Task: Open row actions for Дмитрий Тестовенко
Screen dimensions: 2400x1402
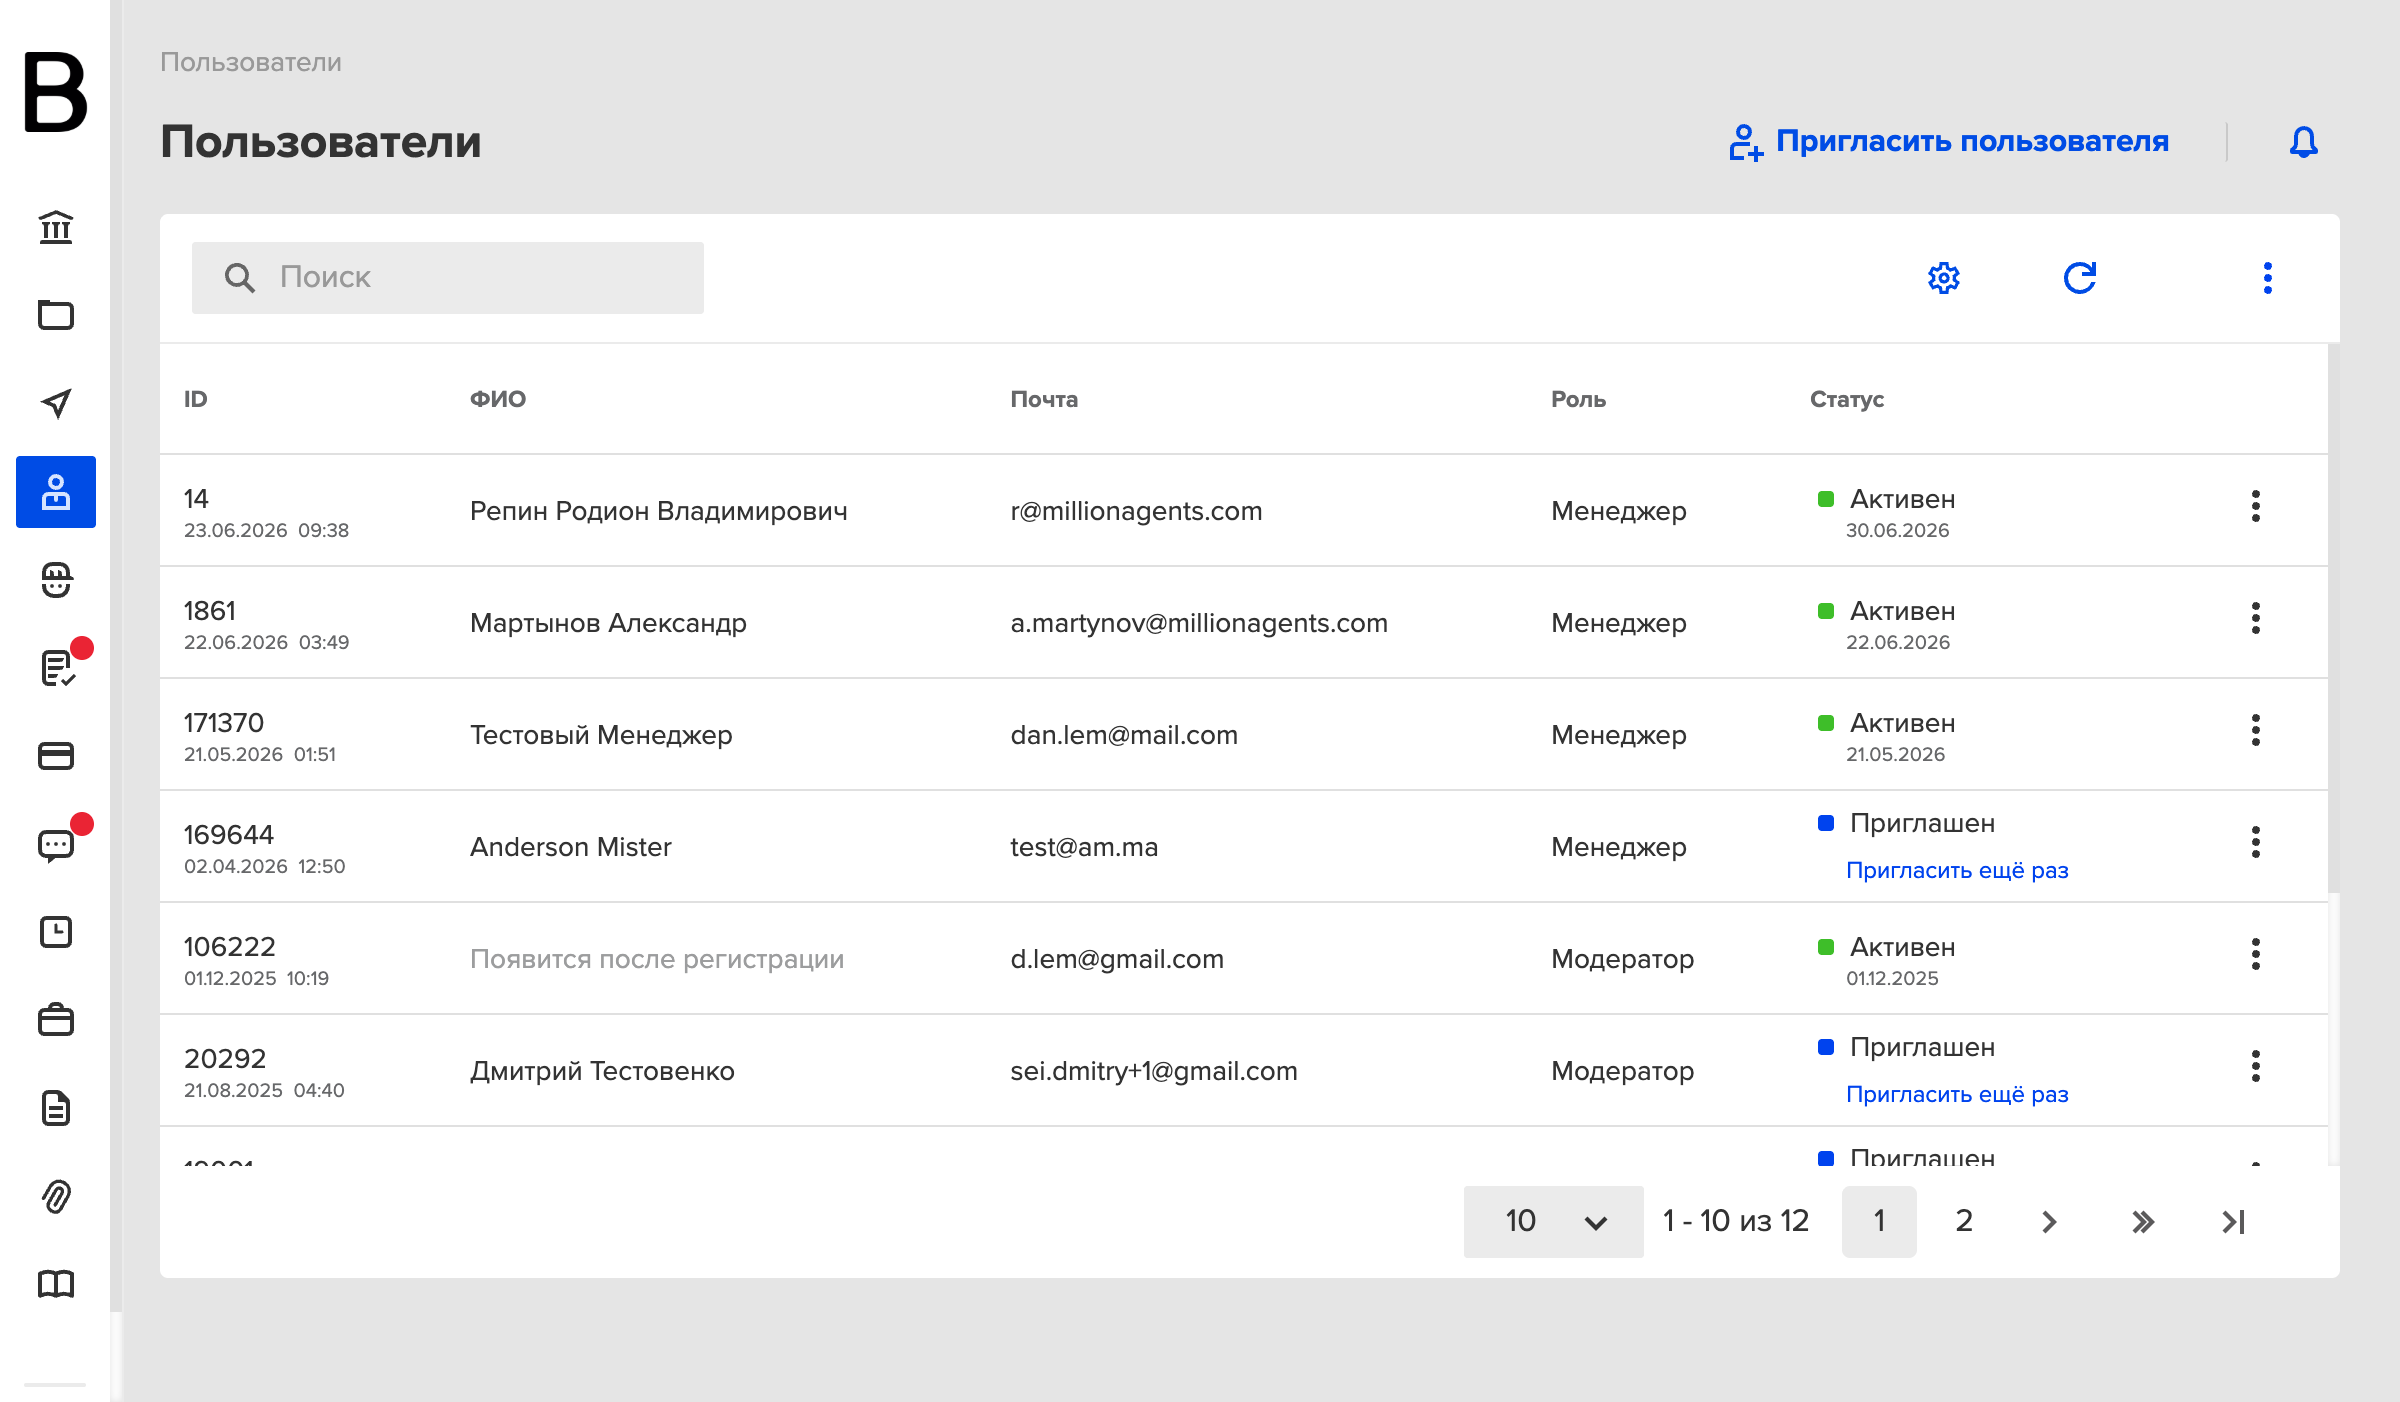Action: pyautogui.click(x=2256, y=1066)
